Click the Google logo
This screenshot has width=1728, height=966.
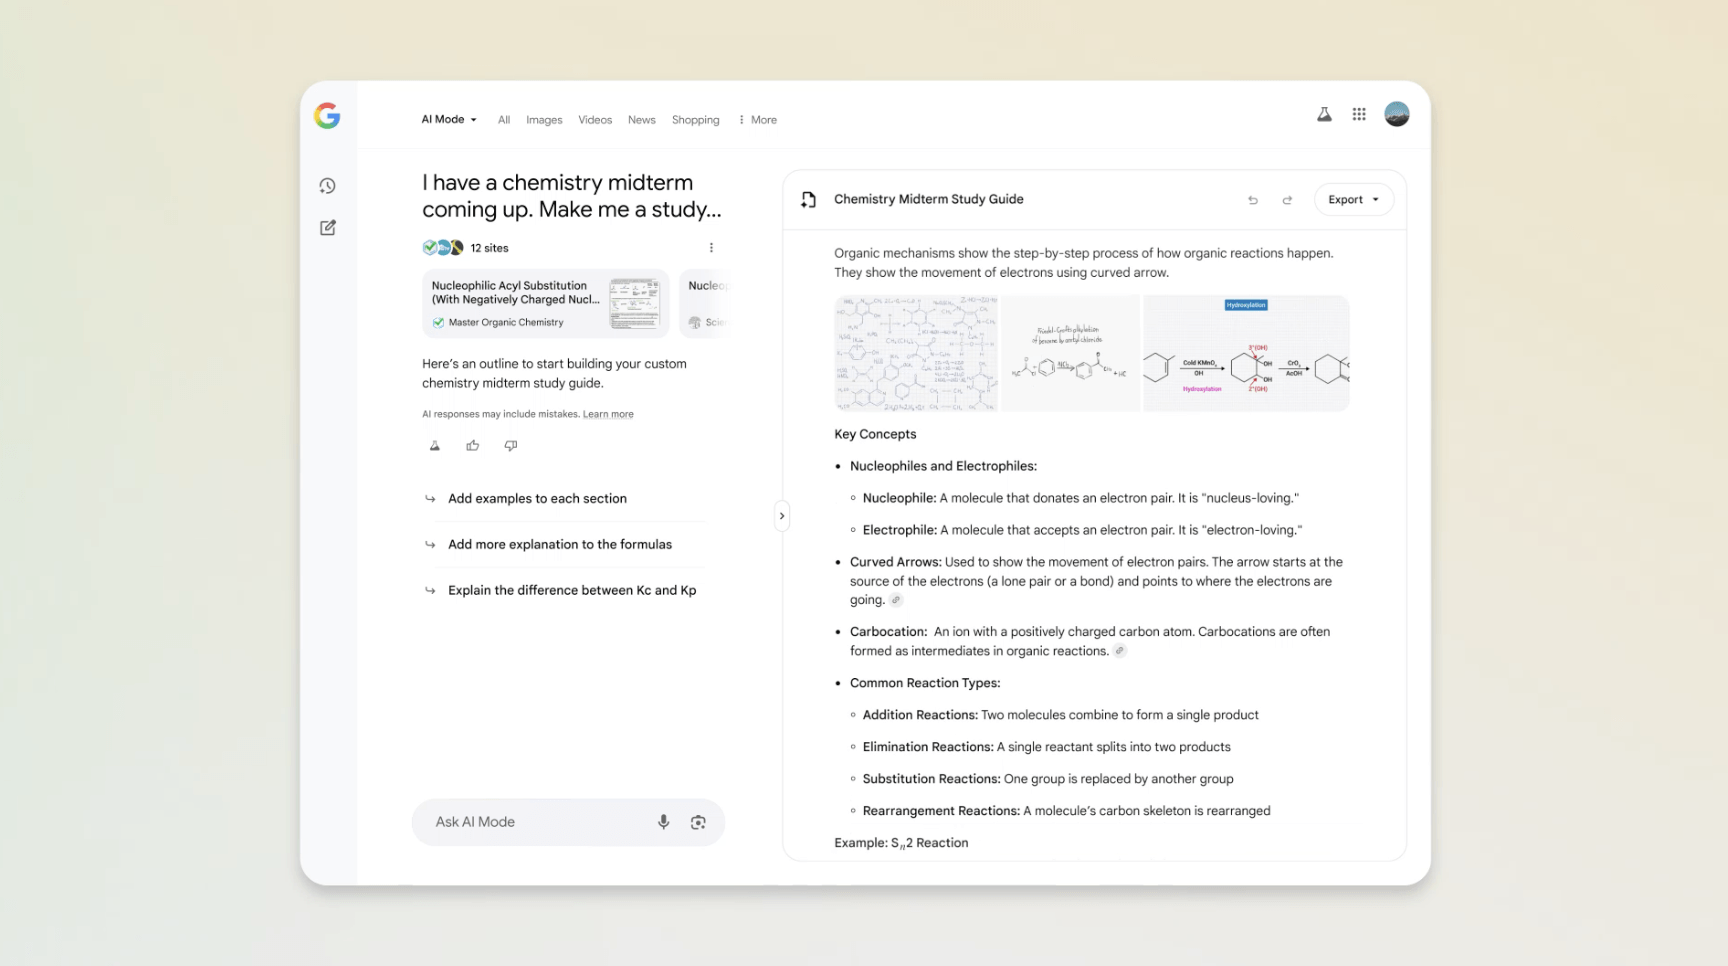(327, 116)
